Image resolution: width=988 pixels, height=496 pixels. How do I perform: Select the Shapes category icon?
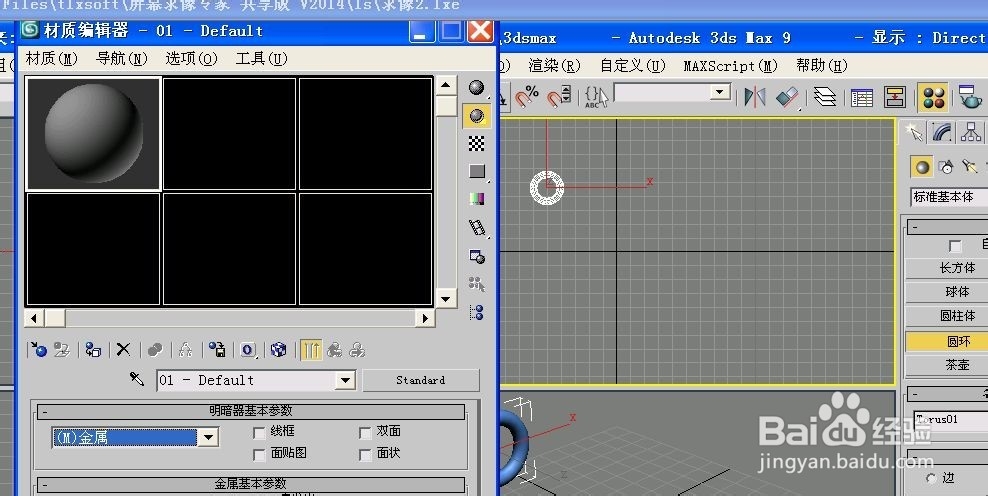(x=946, y=167)
